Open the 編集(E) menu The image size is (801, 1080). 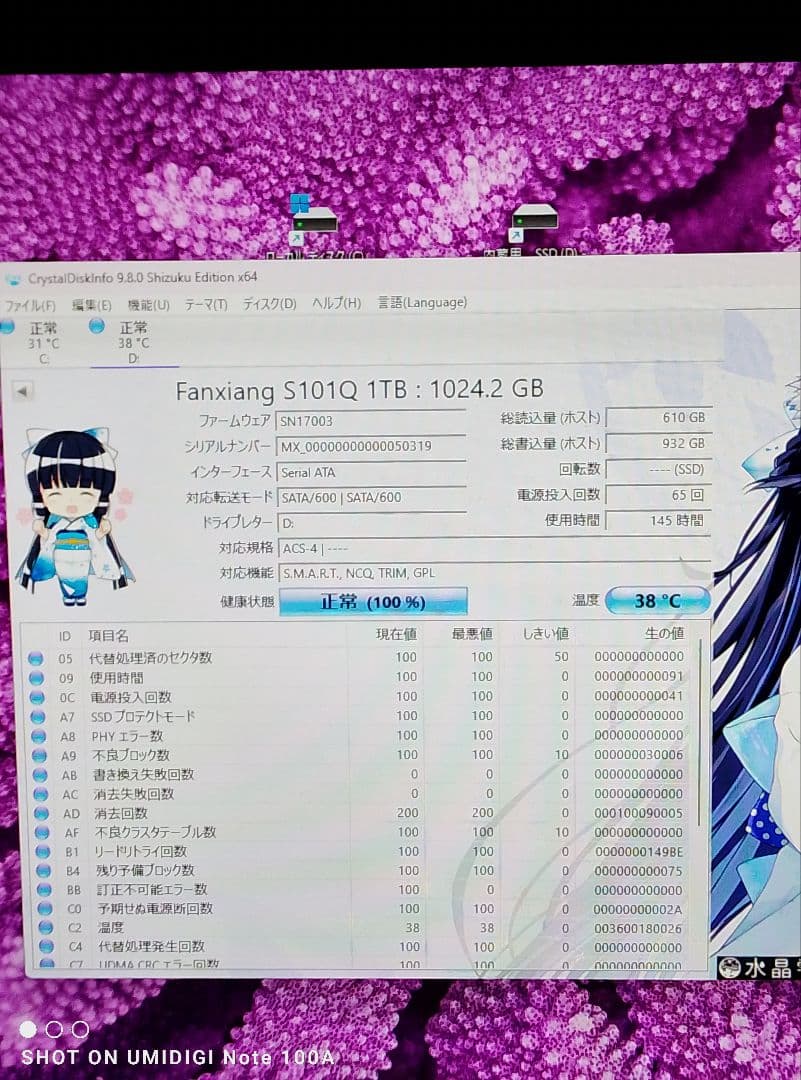pos(92,304)
